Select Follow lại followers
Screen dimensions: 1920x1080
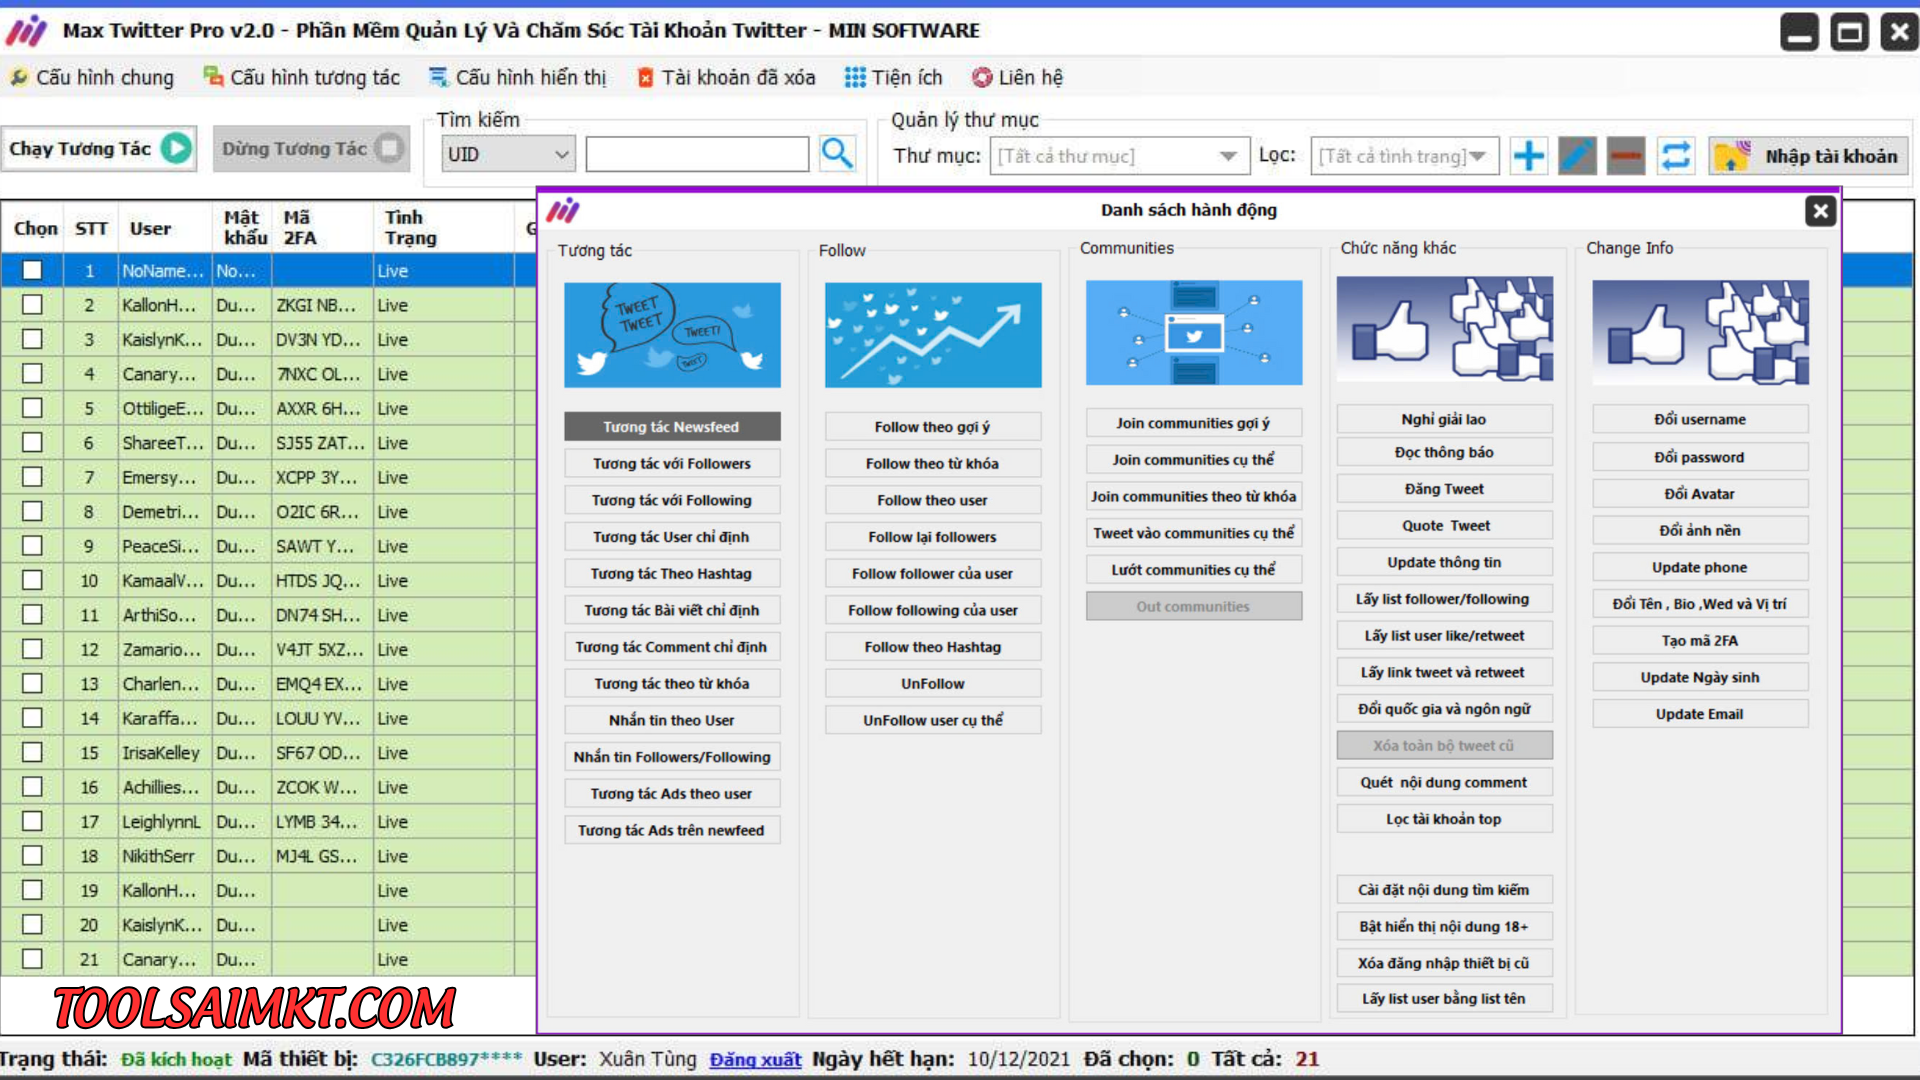(x=933, y=537)
